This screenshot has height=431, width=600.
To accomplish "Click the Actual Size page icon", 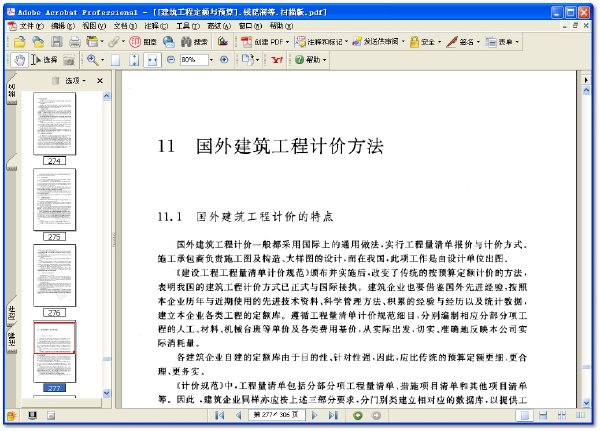I will click(x=115, y=60).
